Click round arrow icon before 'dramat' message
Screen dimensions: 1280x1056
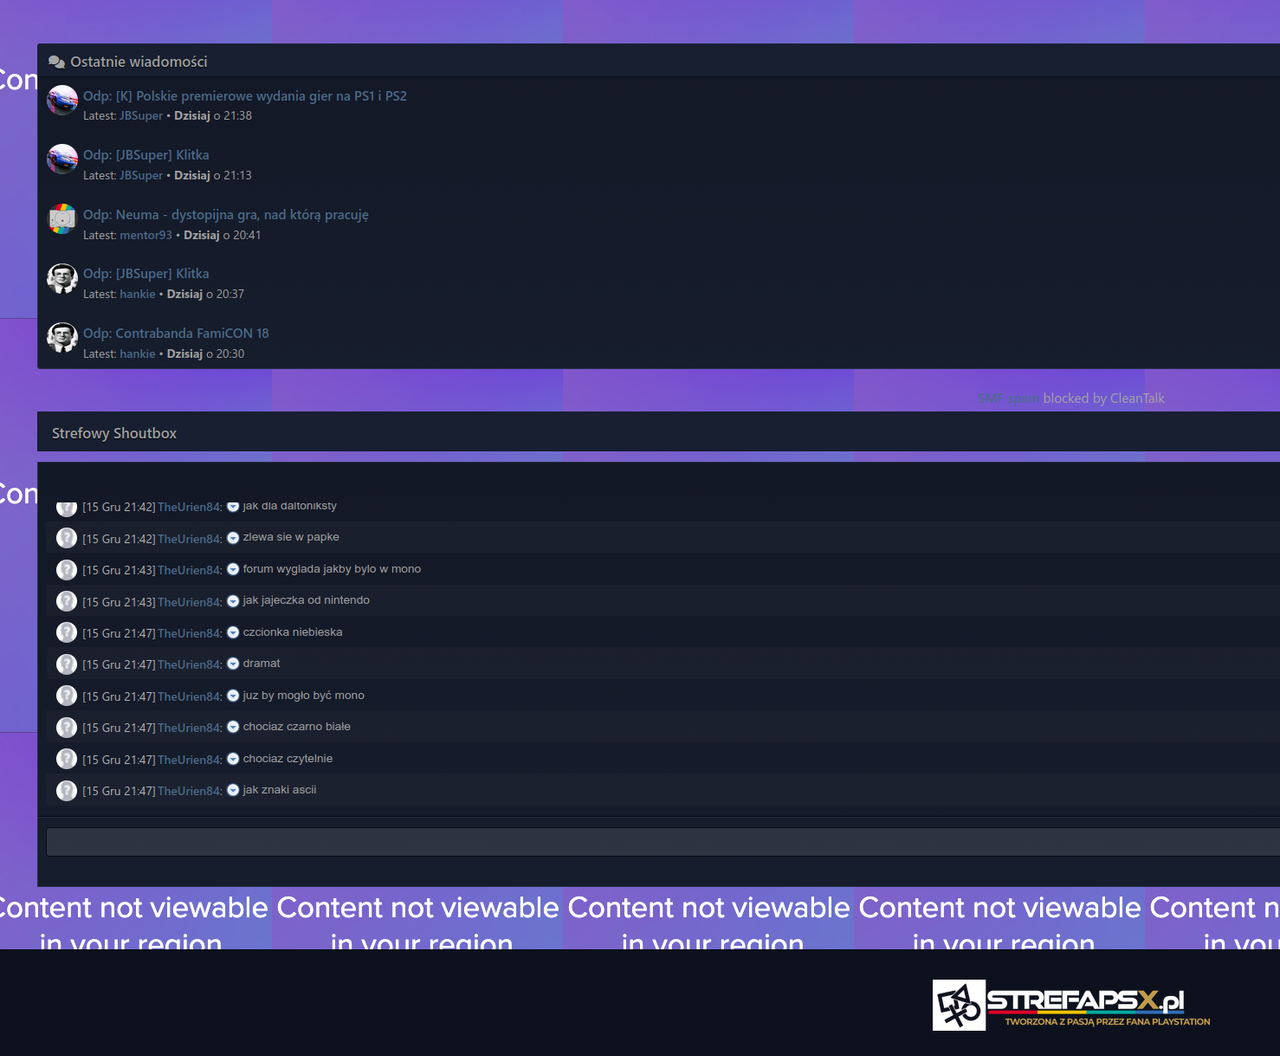click(233, 664)
